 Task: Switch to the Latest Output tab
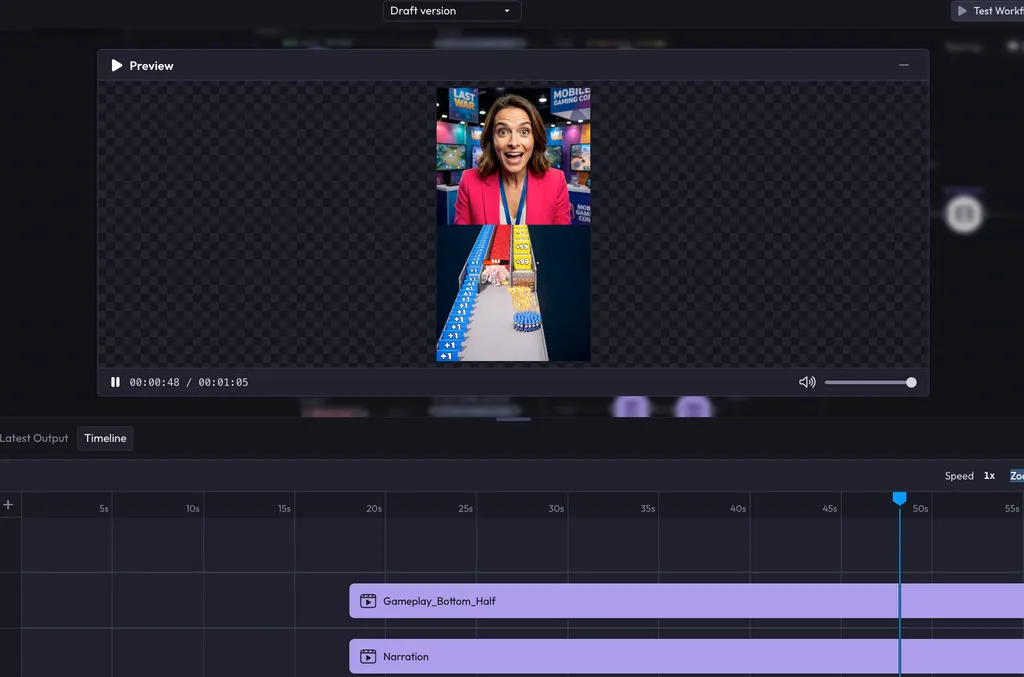(x=34, y=438)
